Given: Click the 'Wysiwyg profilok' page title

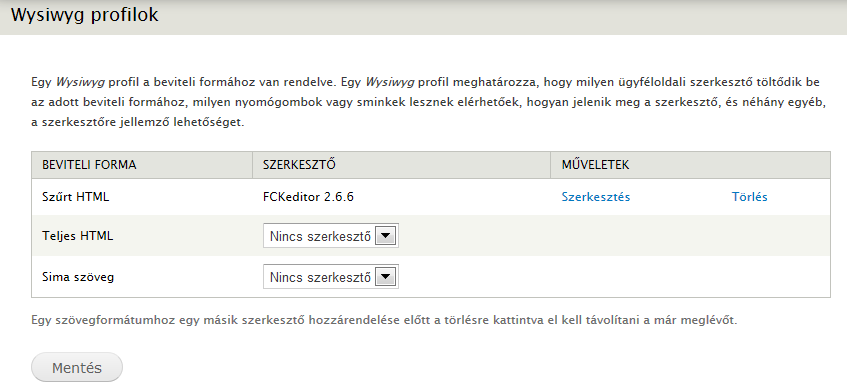Looking at the screenshot, I should (x=85, y=15).
